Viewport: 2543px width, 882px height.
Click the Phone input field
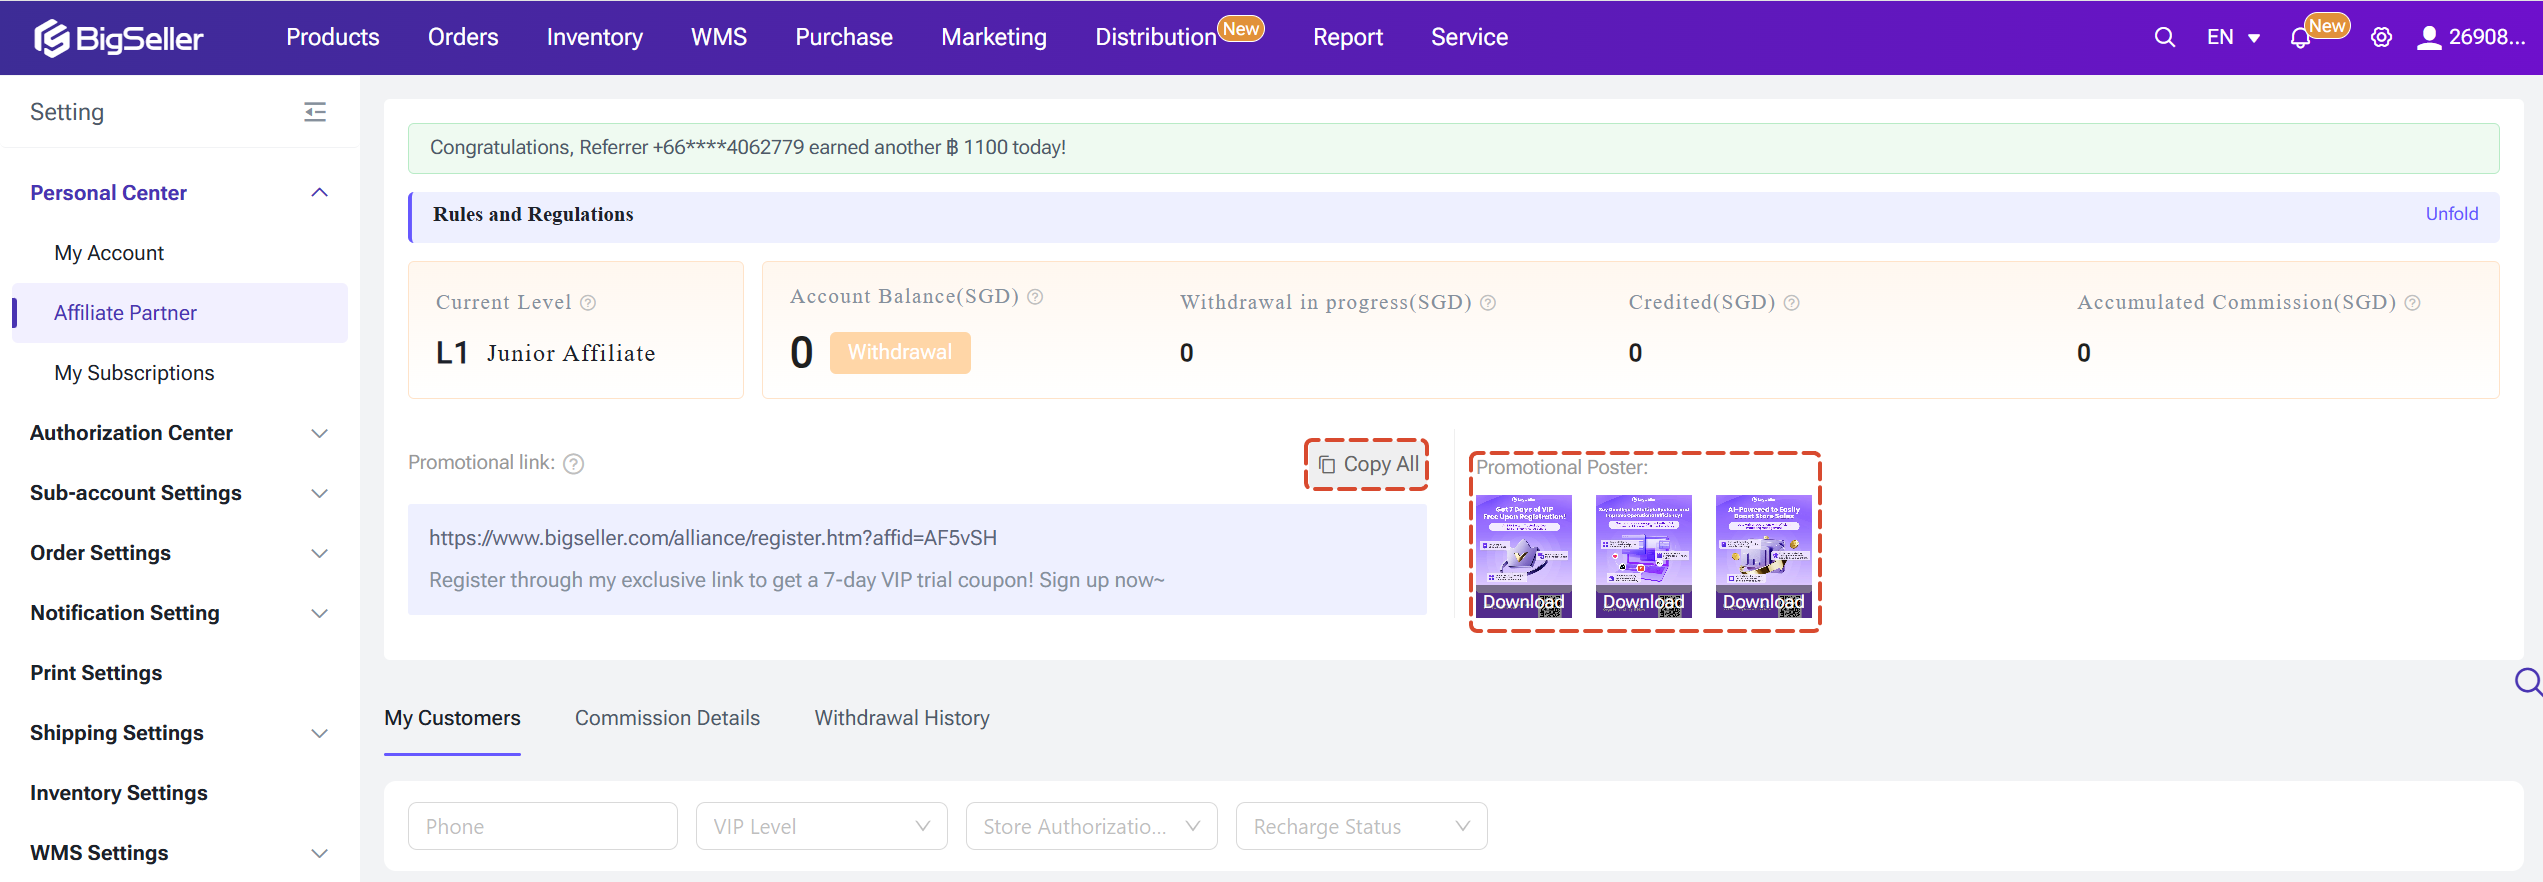click(x=543, y=826)
